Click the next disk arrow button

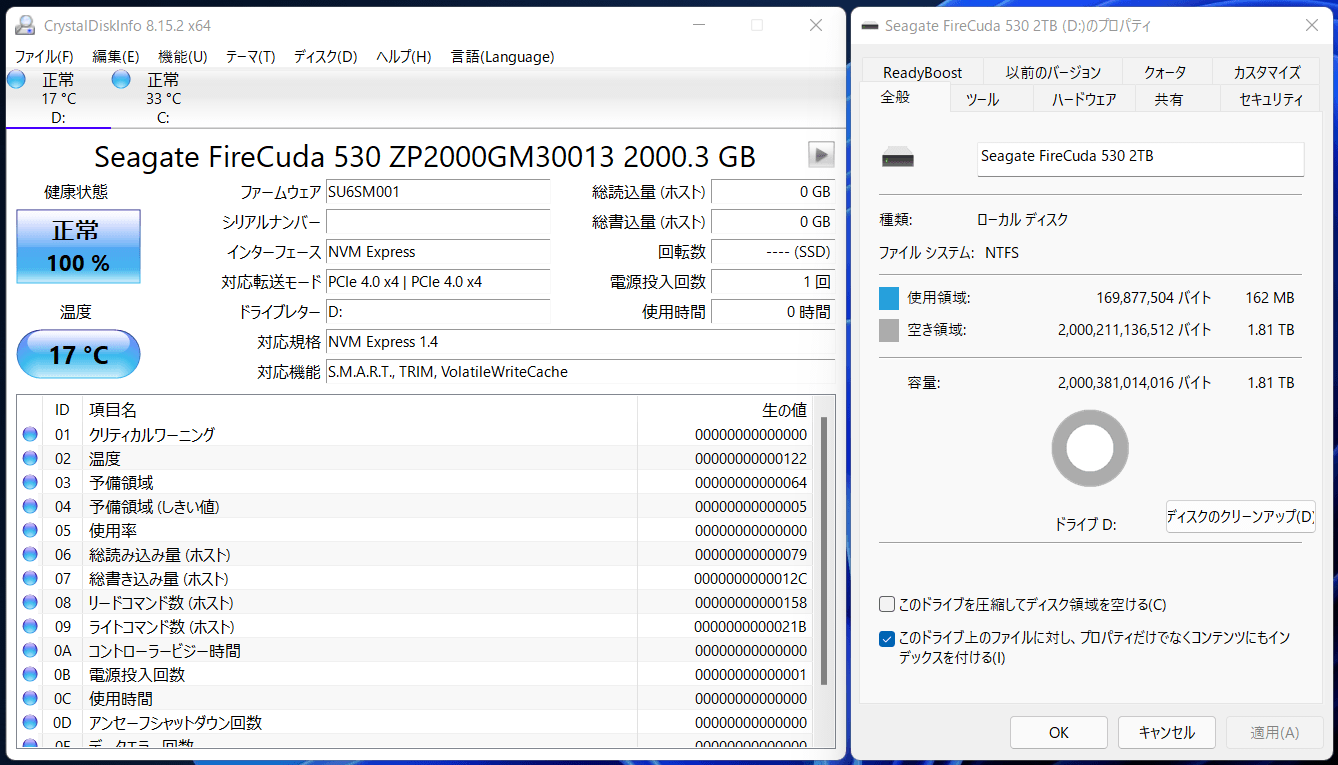coord(821,155)
